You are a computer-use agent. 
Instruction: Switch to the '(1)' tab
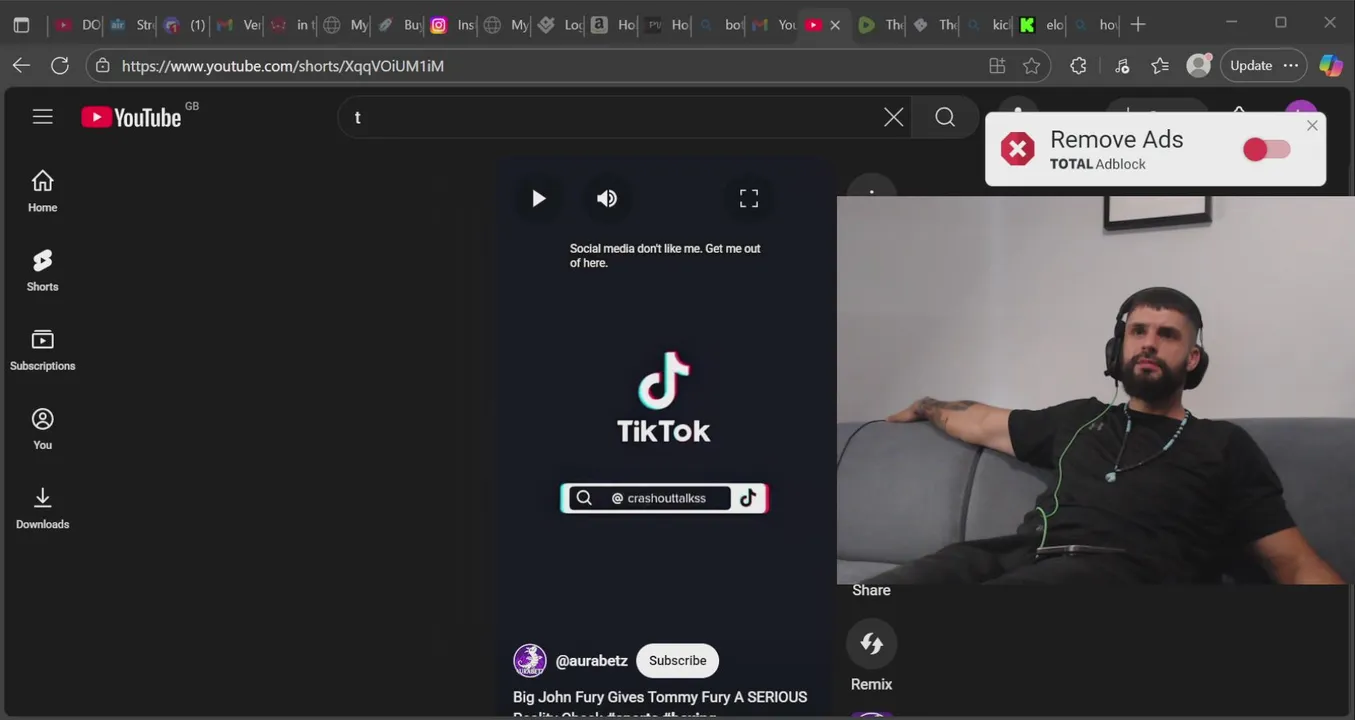pyautogui.click(x=184, y=25)
